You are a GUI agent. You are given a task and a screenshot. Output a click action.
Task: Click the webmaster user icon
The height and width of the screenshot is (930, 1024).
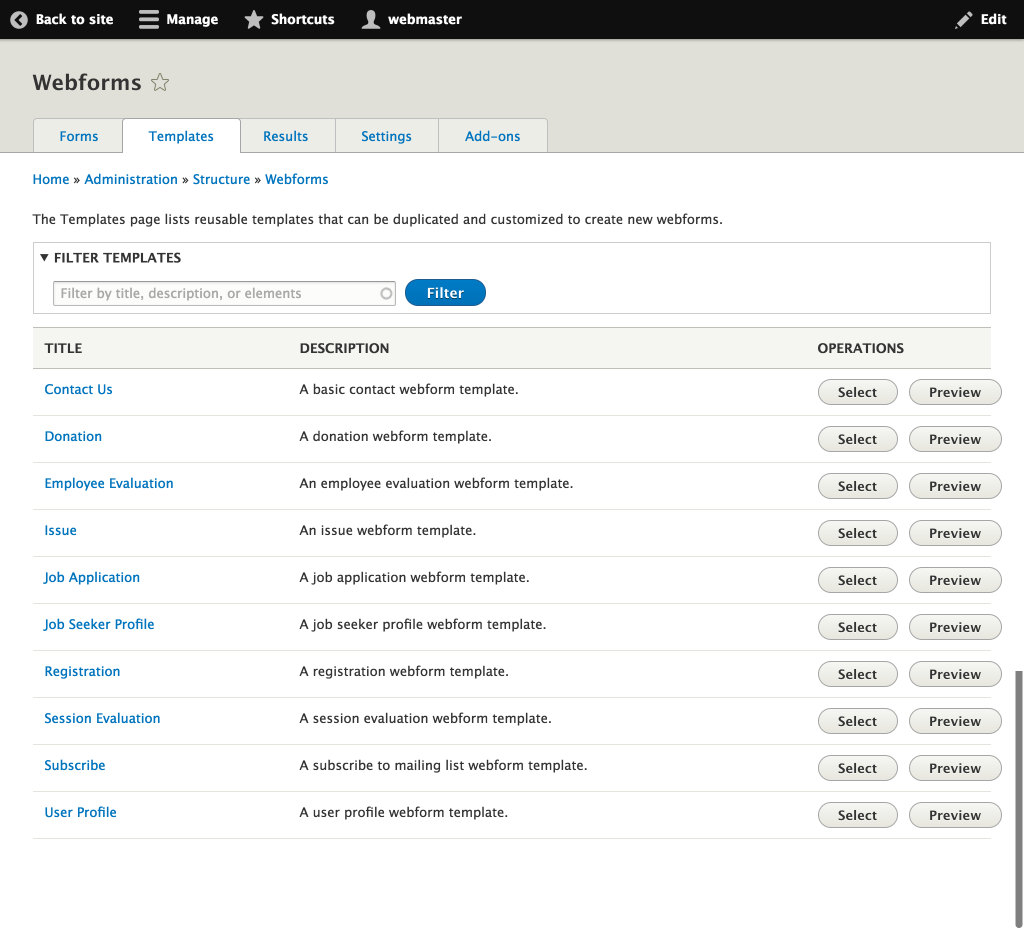[x=371, y=20]
